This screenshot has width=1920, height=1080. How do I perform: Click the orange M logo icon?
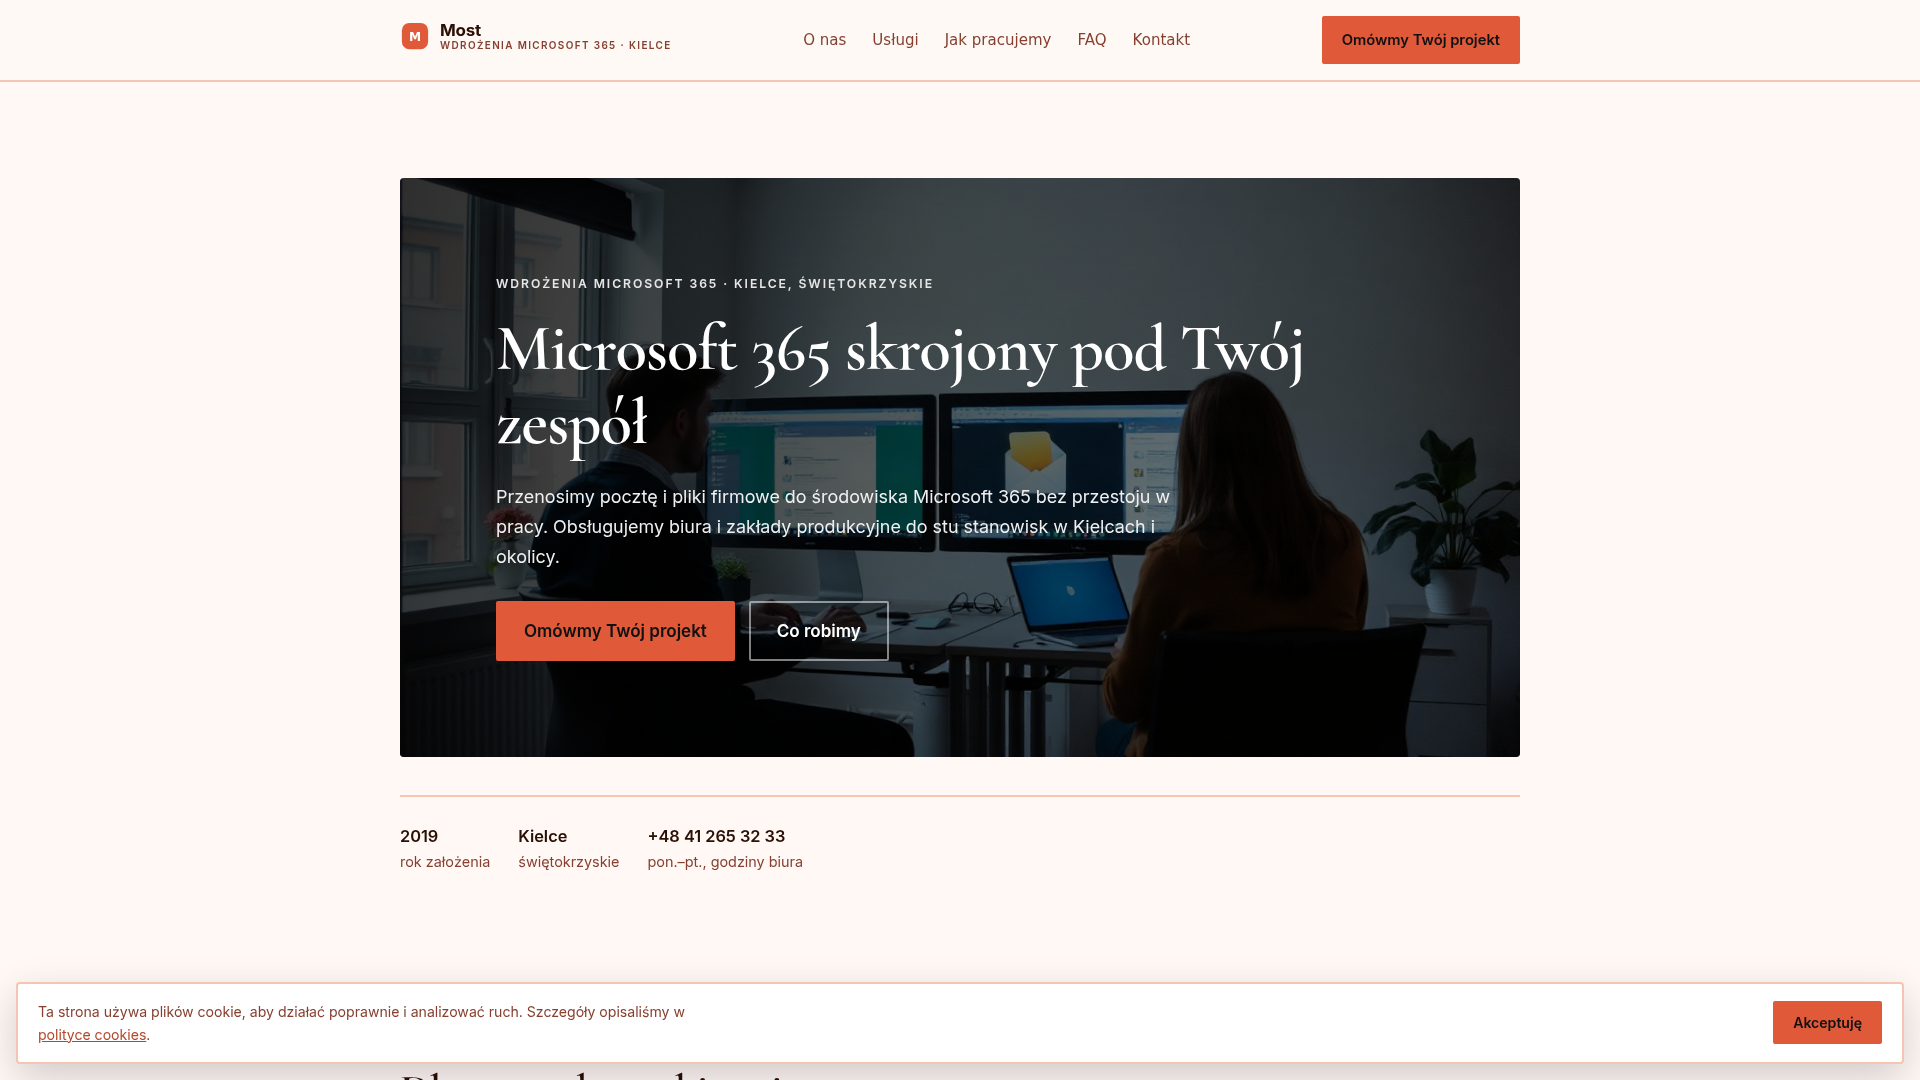pos(415,37)
